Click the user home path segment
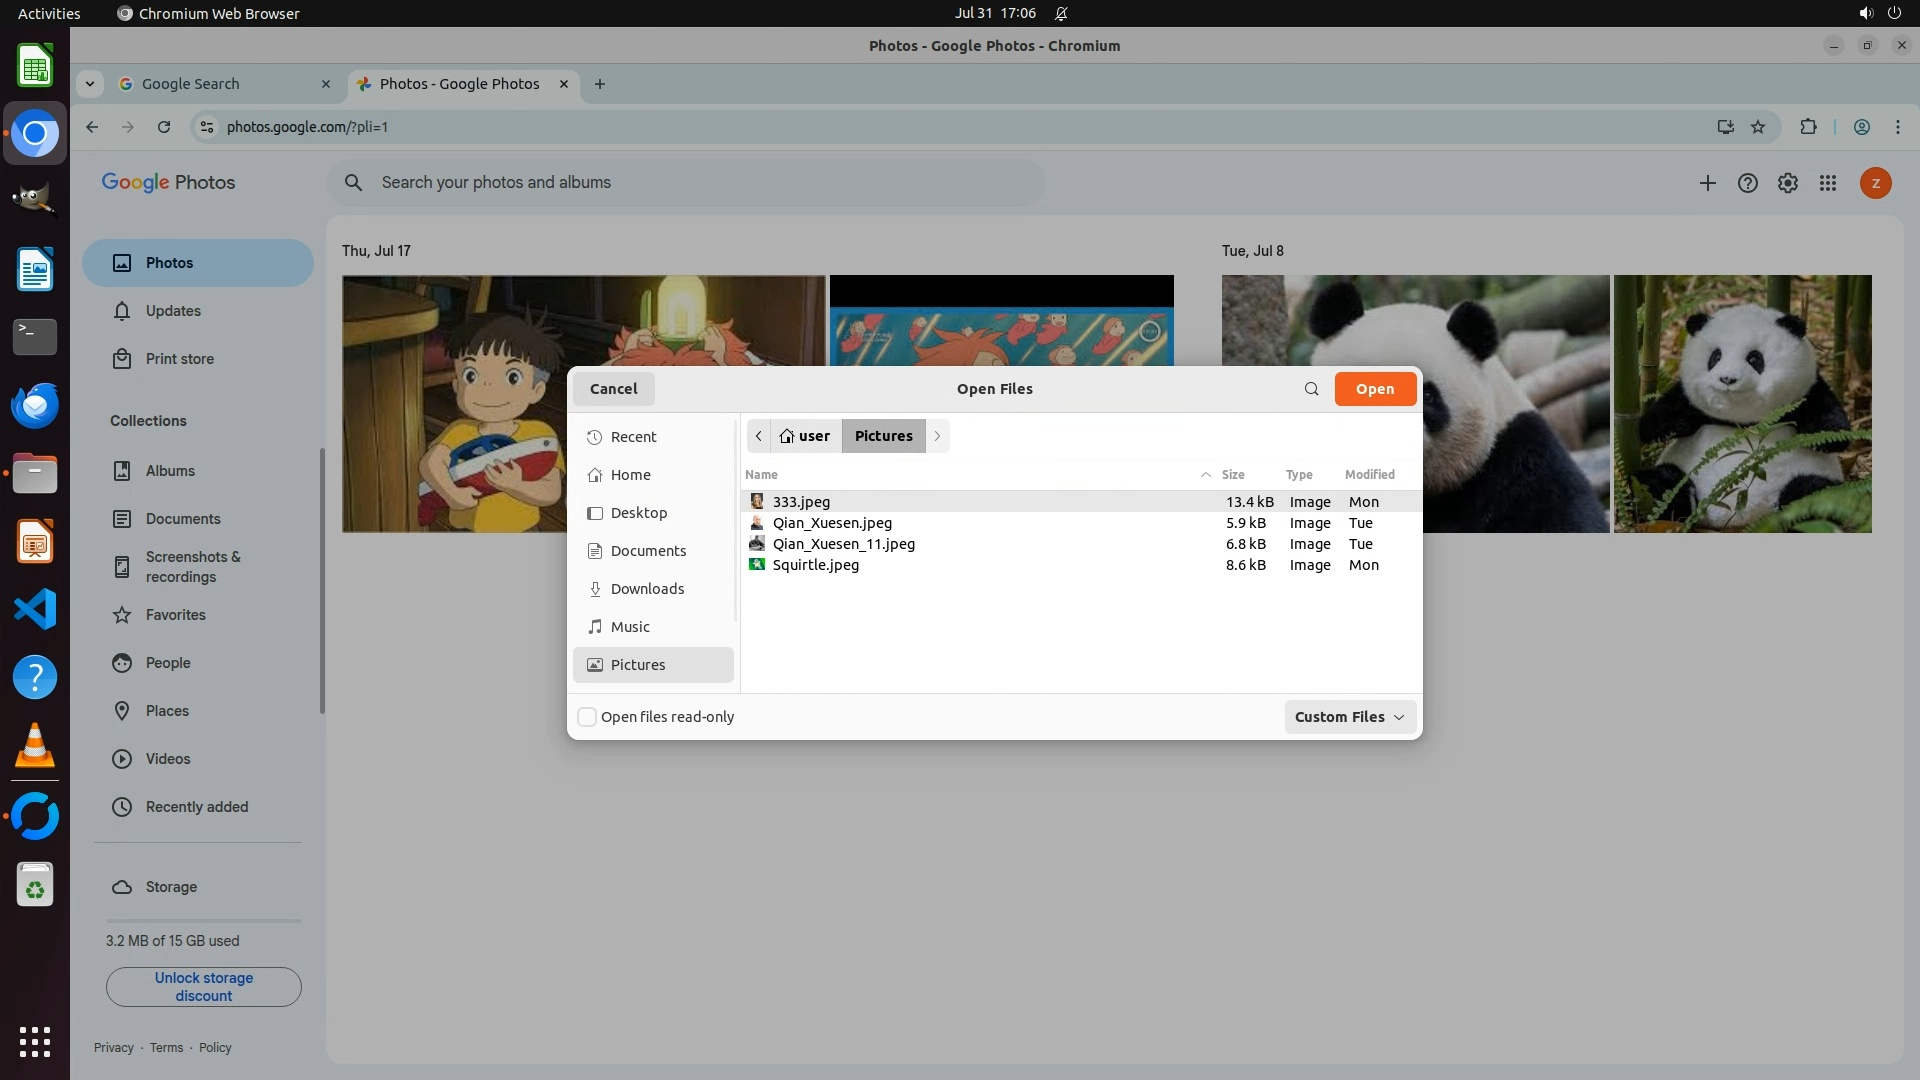The height and width of the screenshot is (1080, 1920). (x=806, y=436)
